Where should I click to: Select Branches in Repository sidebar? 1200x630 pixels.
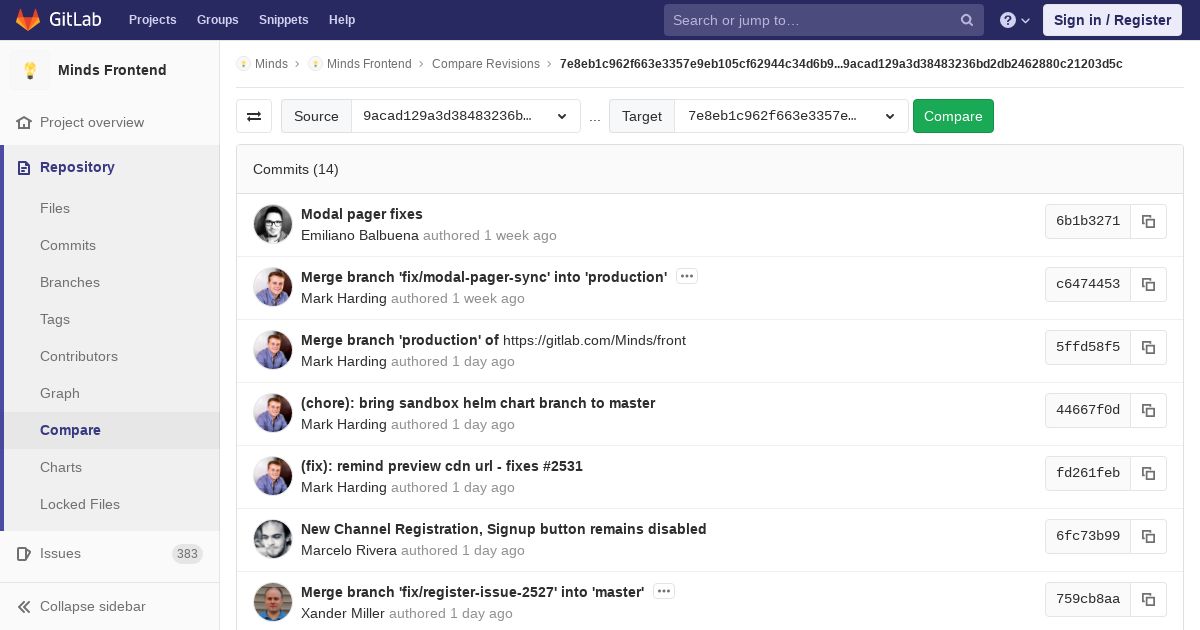pyautogui.click(x=70, y=282)
